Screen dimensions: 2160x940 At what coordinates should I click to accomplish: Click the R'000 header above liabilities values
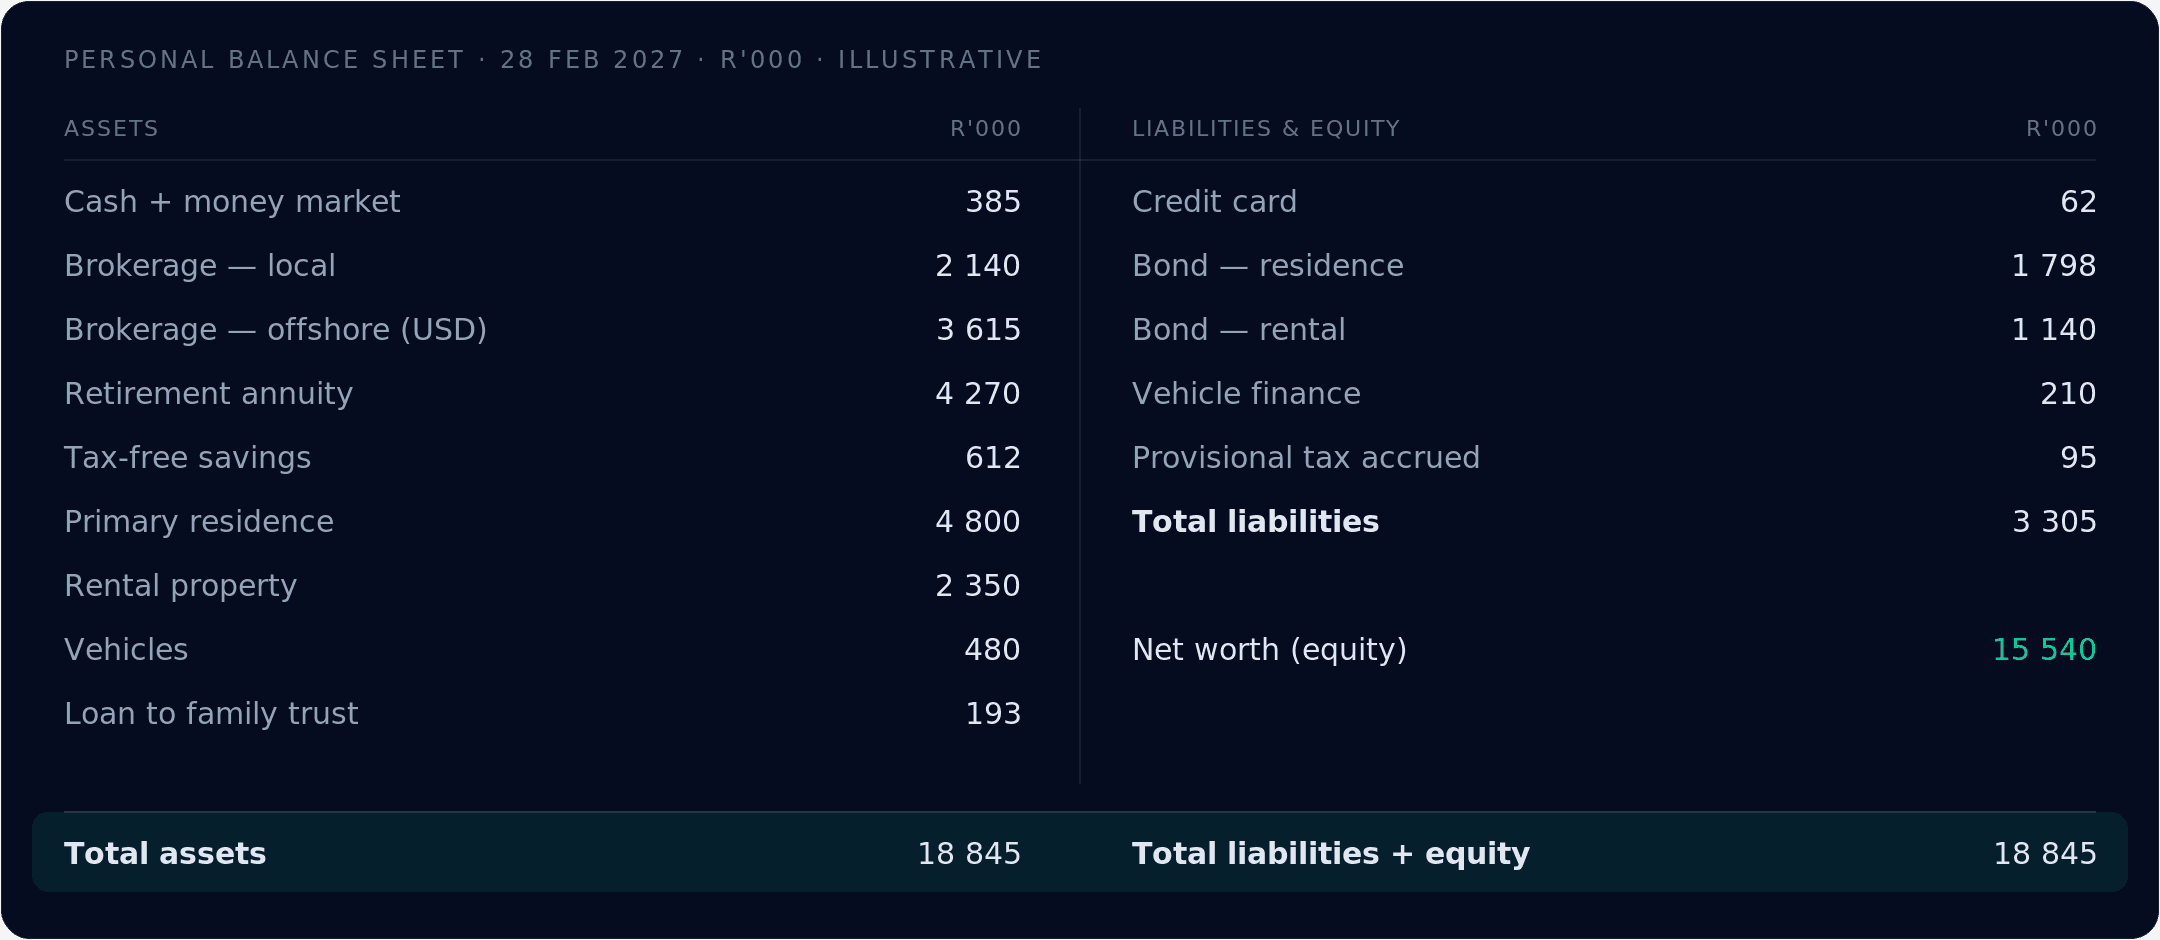pos(2062,129)
